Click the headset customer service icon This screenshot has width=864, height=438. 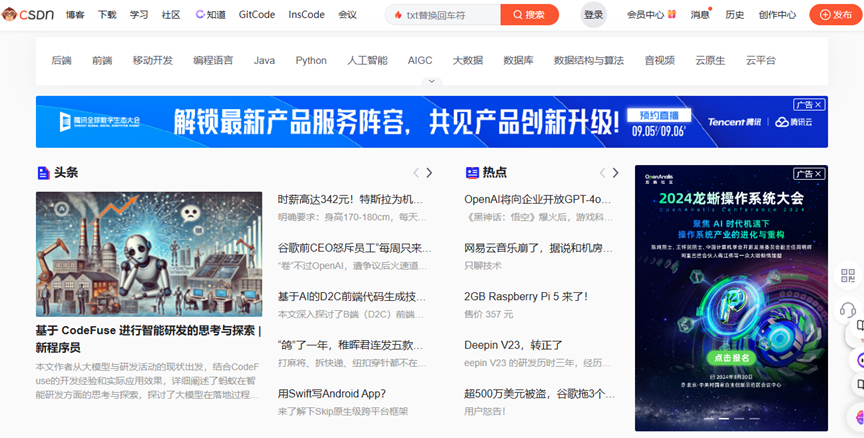coord(847,310)
